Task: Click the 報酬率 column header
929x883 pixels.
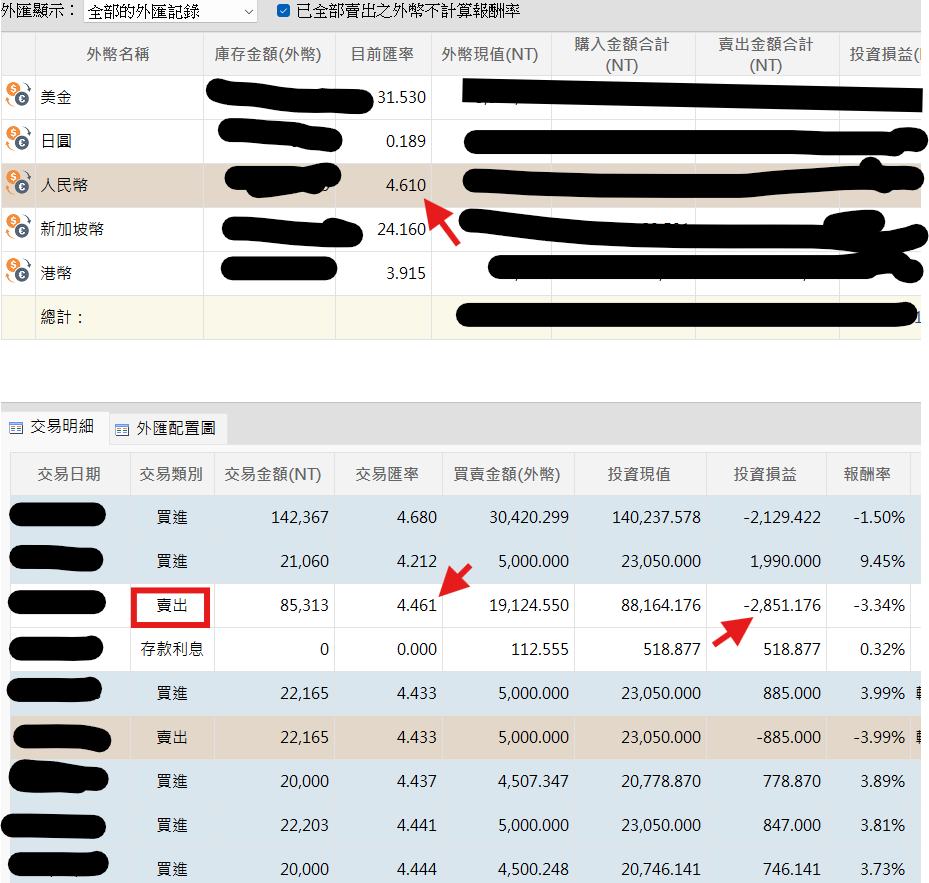Action: click(868, 474)
